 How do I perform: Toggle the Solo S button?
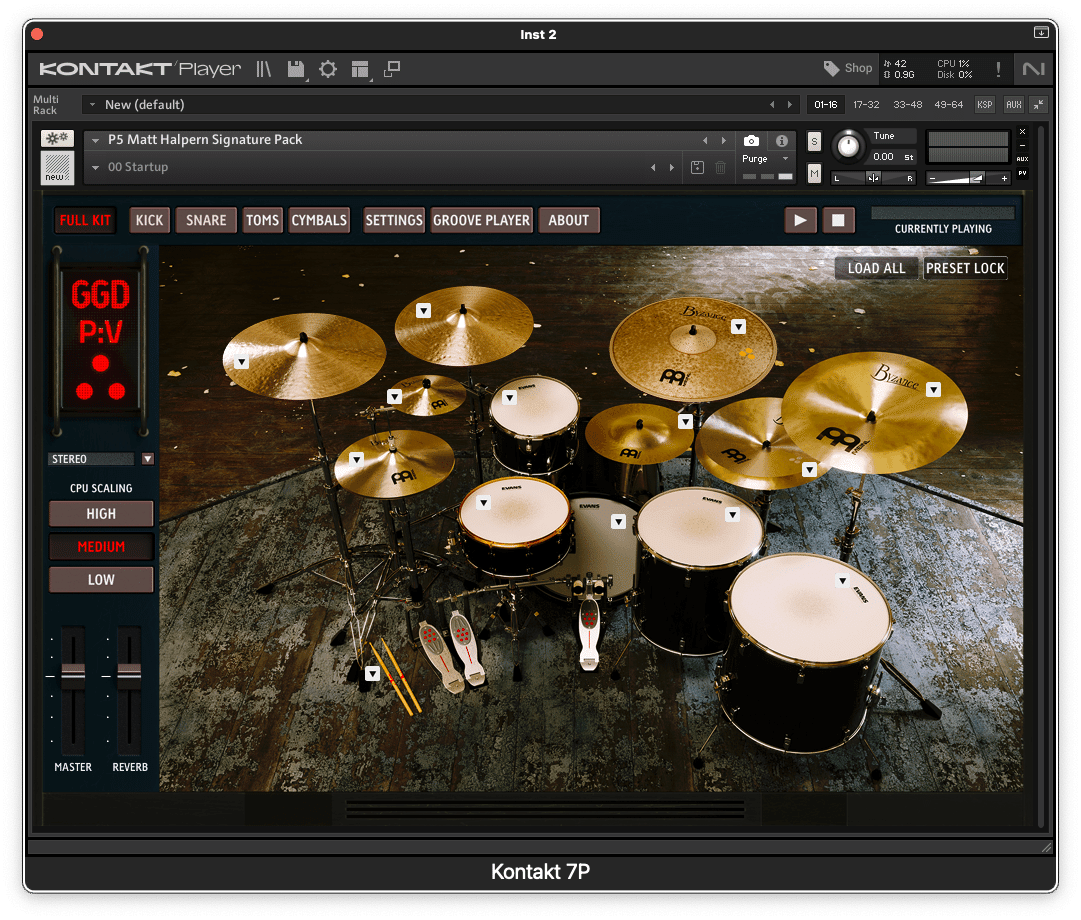814,141
